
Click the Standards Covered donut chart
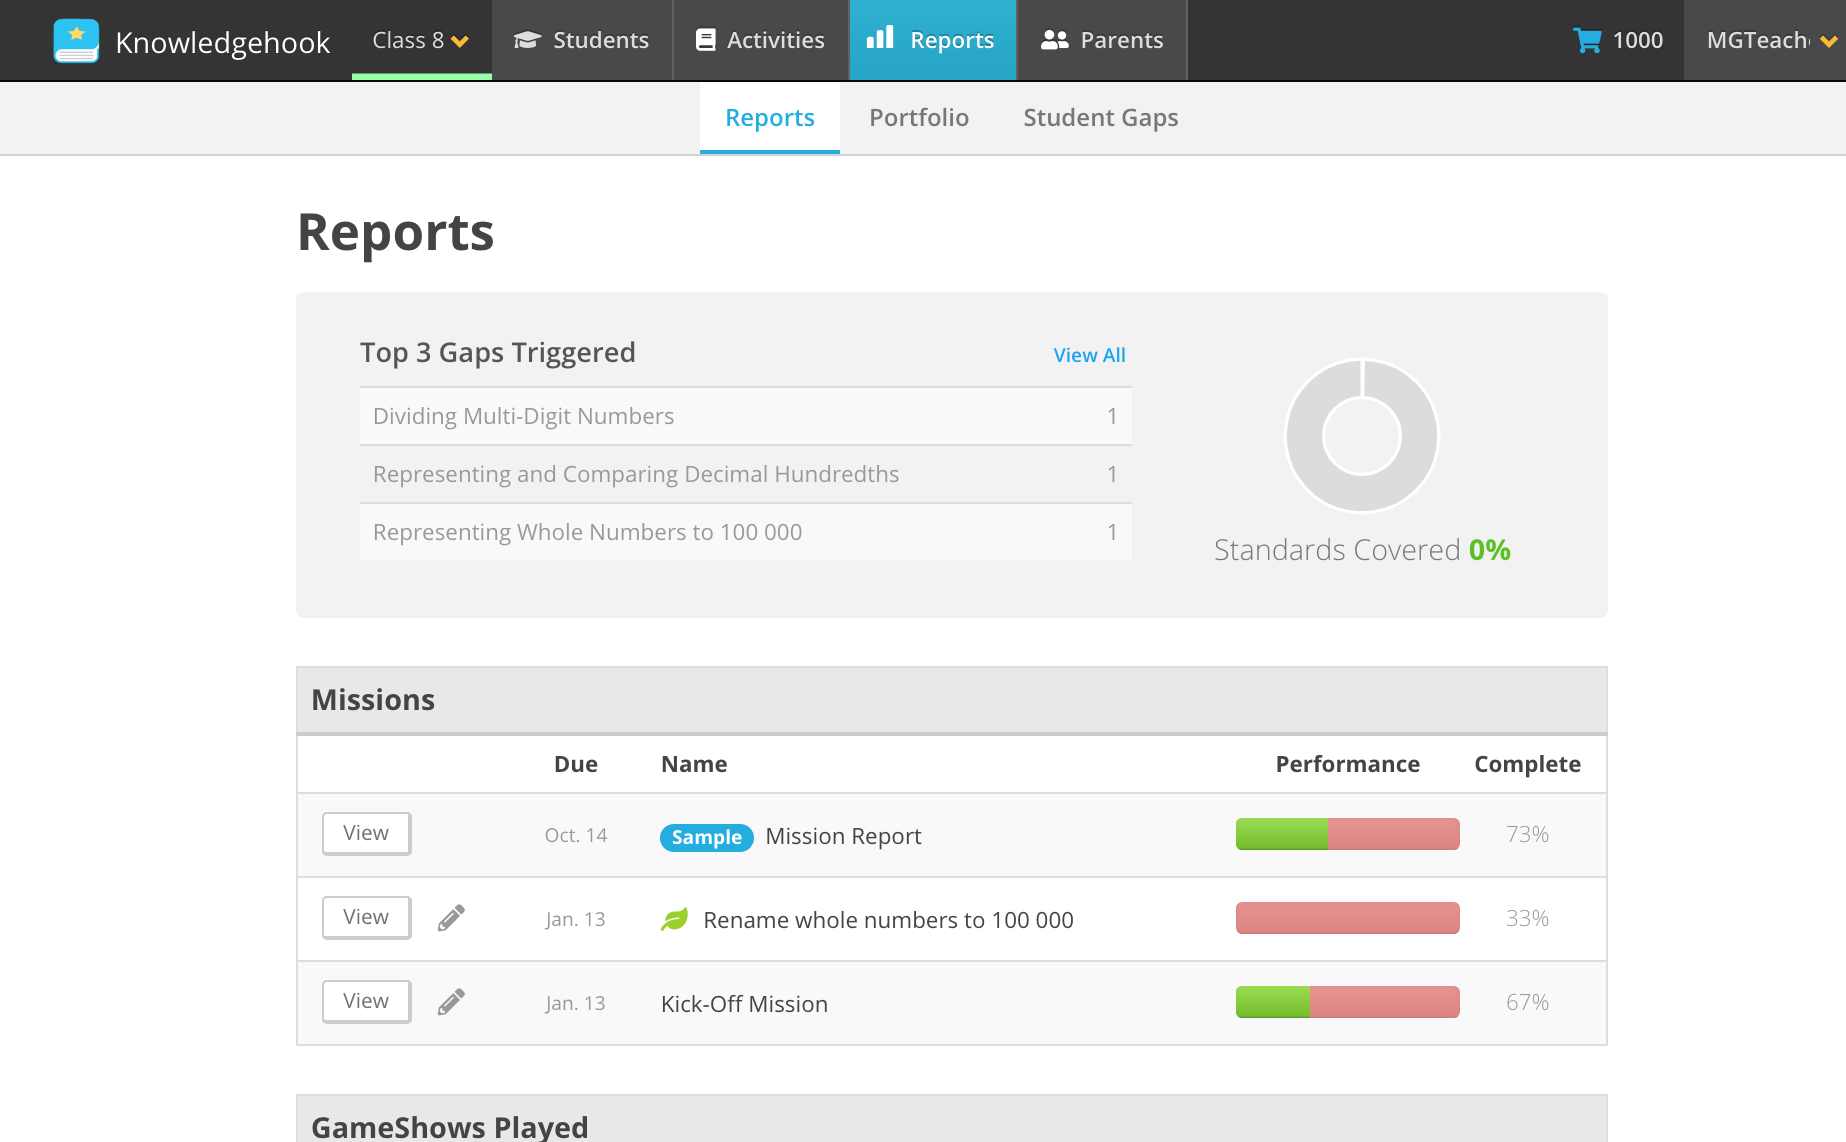point(1361,436)
